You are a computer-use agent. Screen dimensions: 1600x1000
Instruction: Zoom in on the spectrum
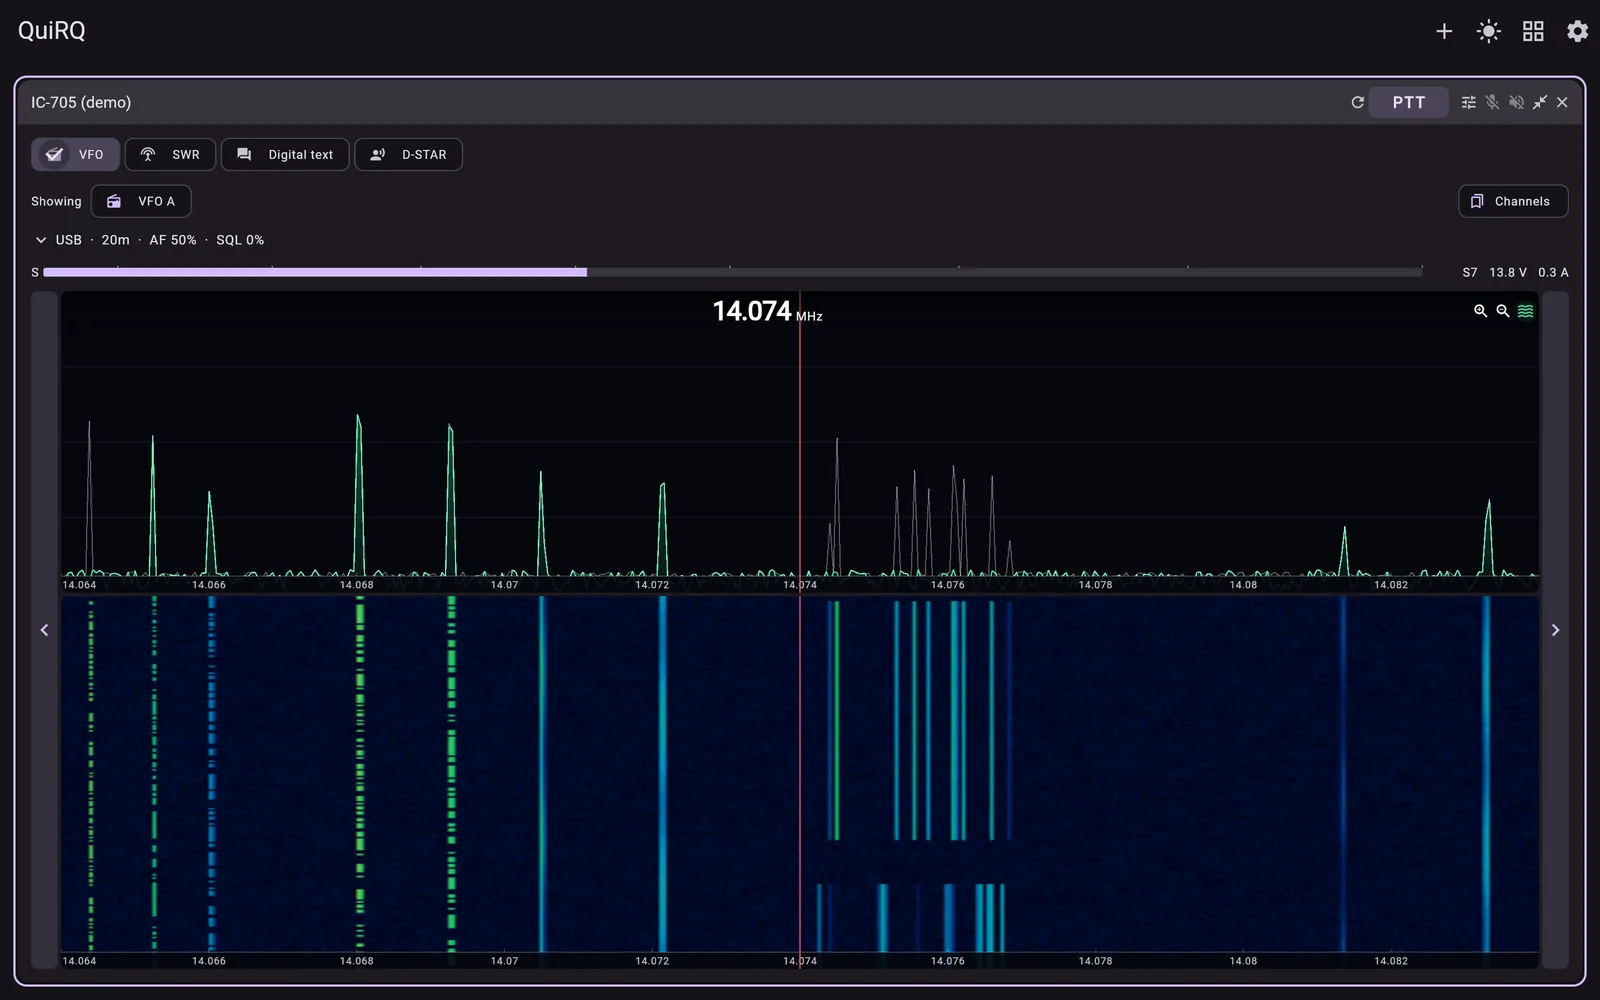(1480, 311)
